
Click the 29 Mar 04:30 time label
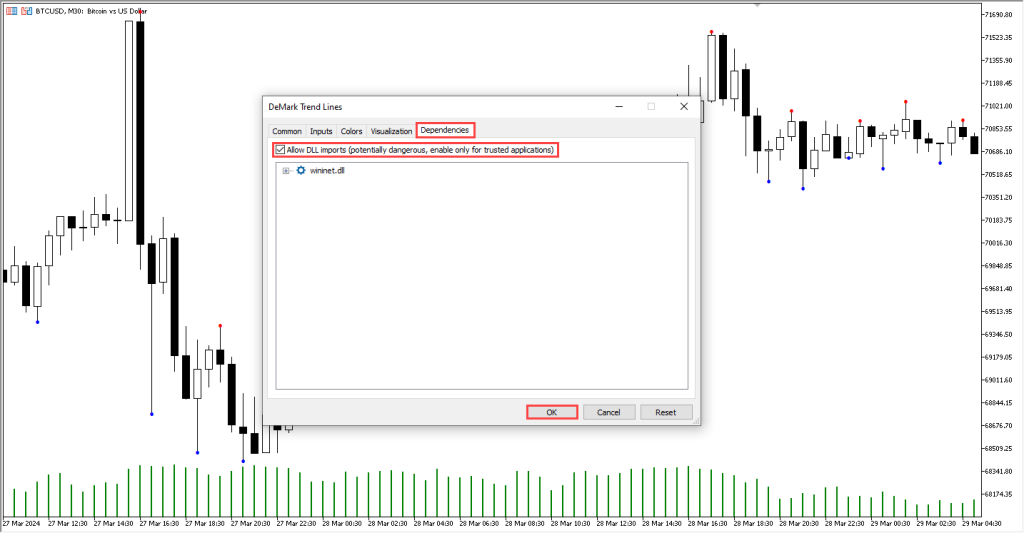982,523
